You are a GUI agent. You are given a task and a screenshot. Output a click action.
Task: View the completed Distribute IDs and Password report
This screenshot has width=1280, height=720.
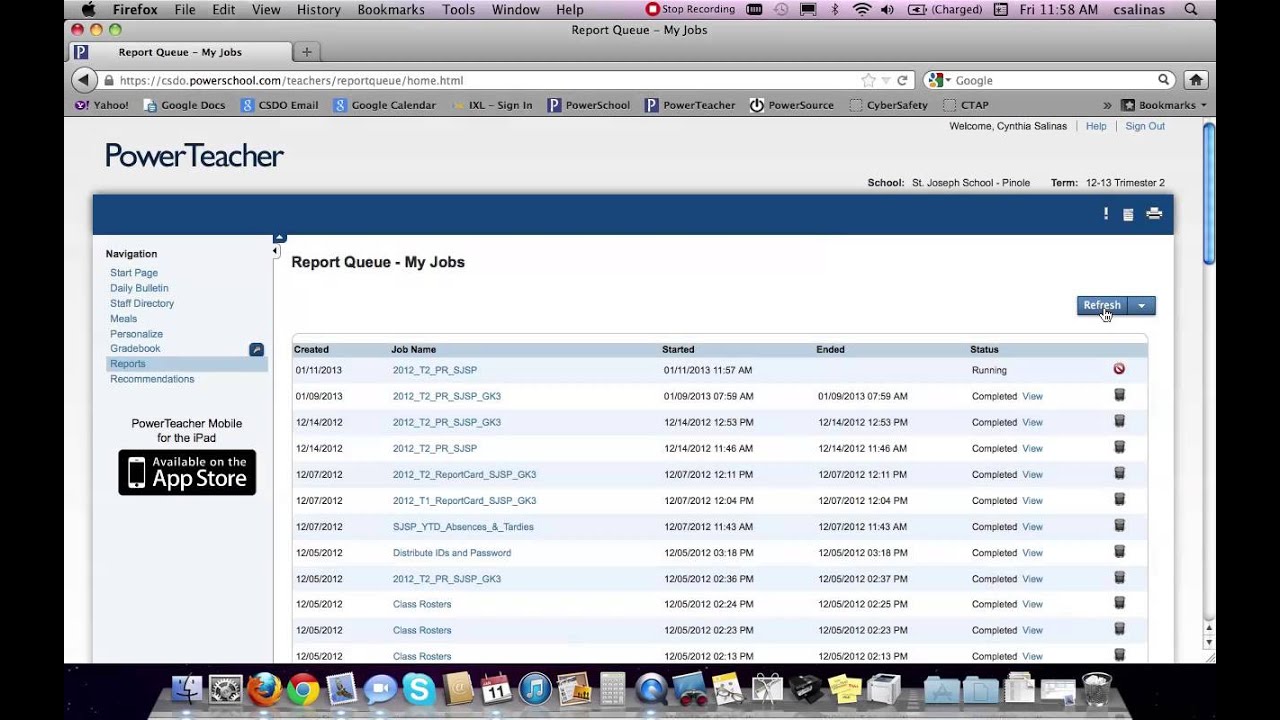(x=1032, y=553)
